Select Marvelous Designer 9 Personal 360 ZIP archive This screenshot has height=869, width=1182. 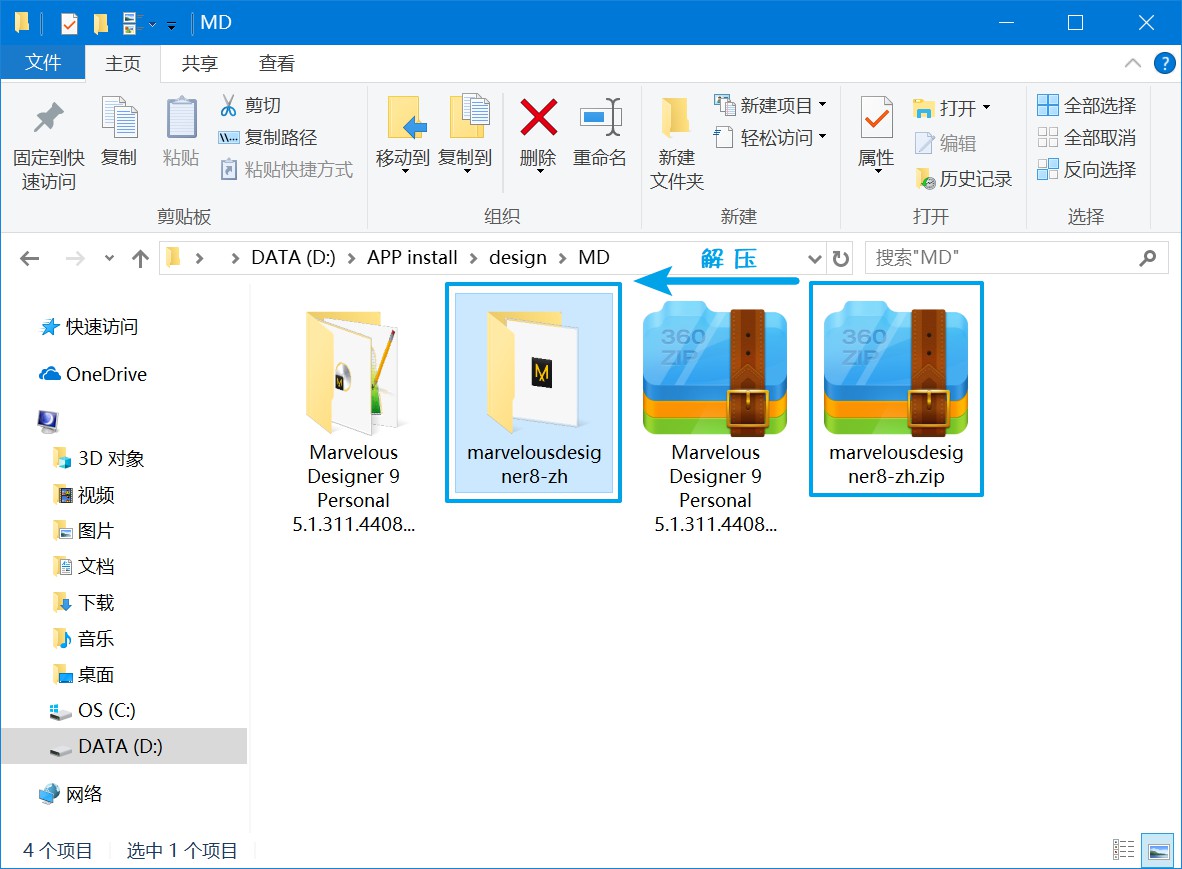[x=715, y=419]
